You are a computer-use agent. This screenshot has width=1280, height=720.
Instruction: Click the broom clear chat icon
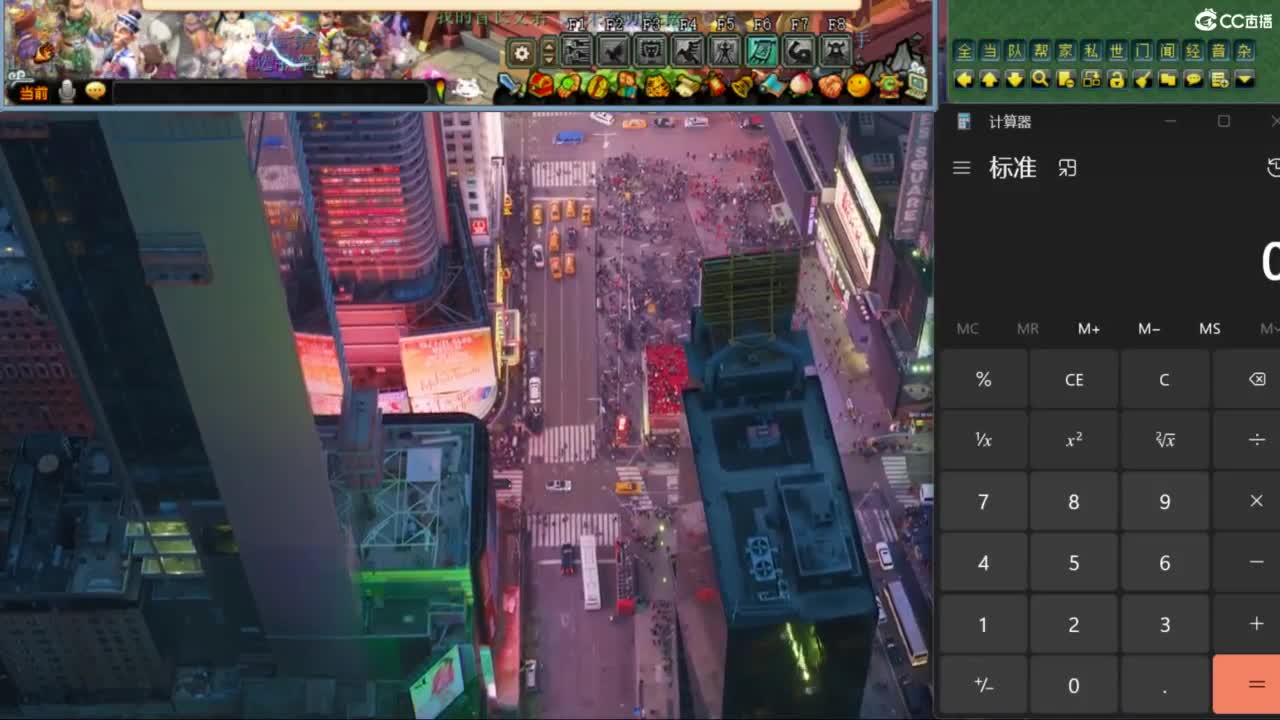tap(1143, 79)
